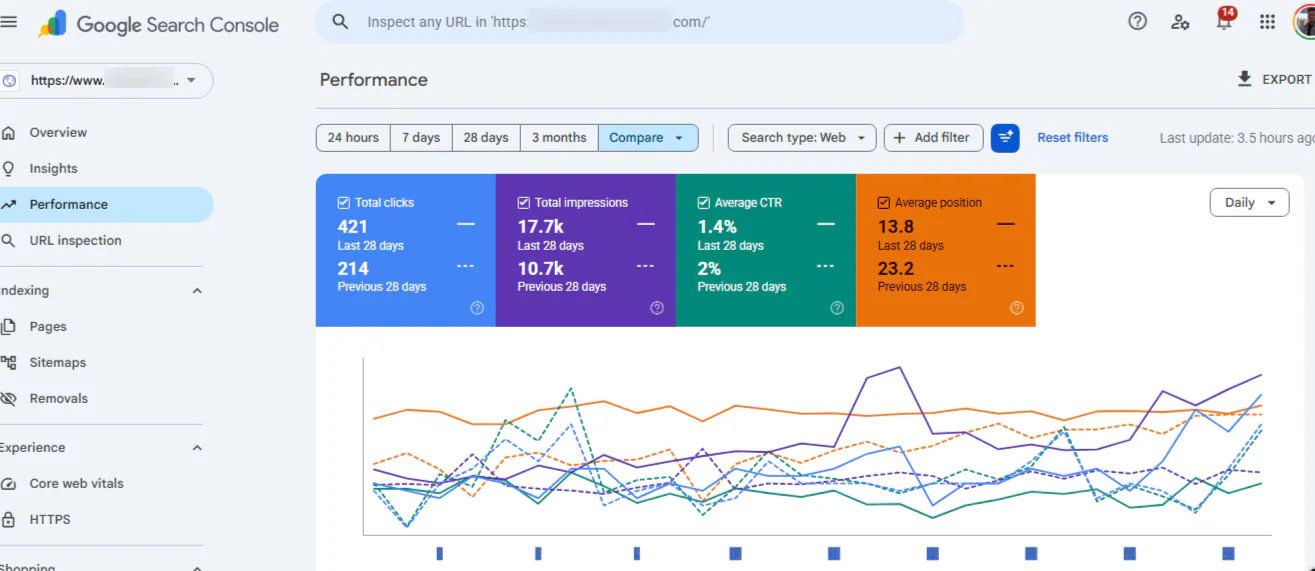Open the Compare date range dropdown
Viewport: 1315px width, 571px height.
pyautogui.click(x=648, y=138)
